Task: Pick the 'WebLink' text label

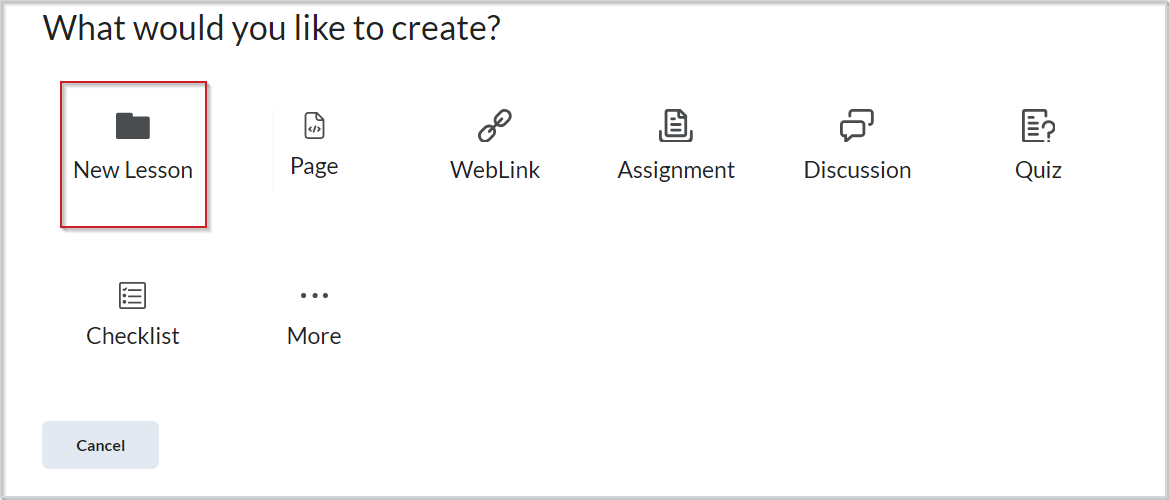Action: pos(495,170)
